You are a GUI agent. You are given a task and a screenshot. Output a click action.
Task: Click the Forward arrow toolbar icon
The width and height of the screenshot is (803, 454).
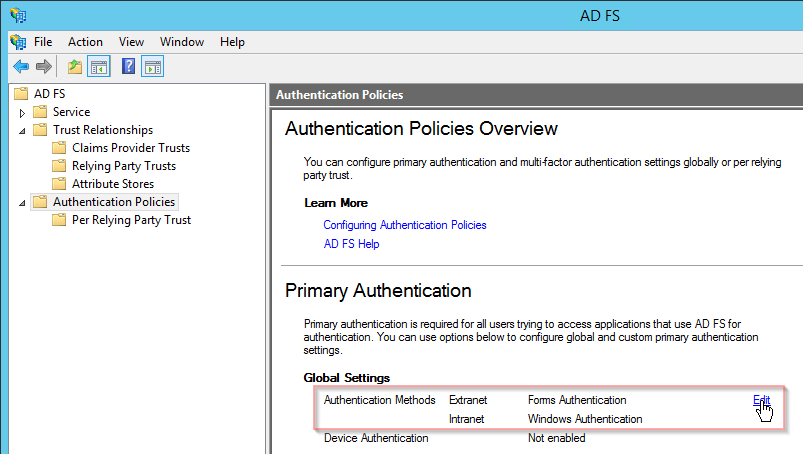[44, 67]
